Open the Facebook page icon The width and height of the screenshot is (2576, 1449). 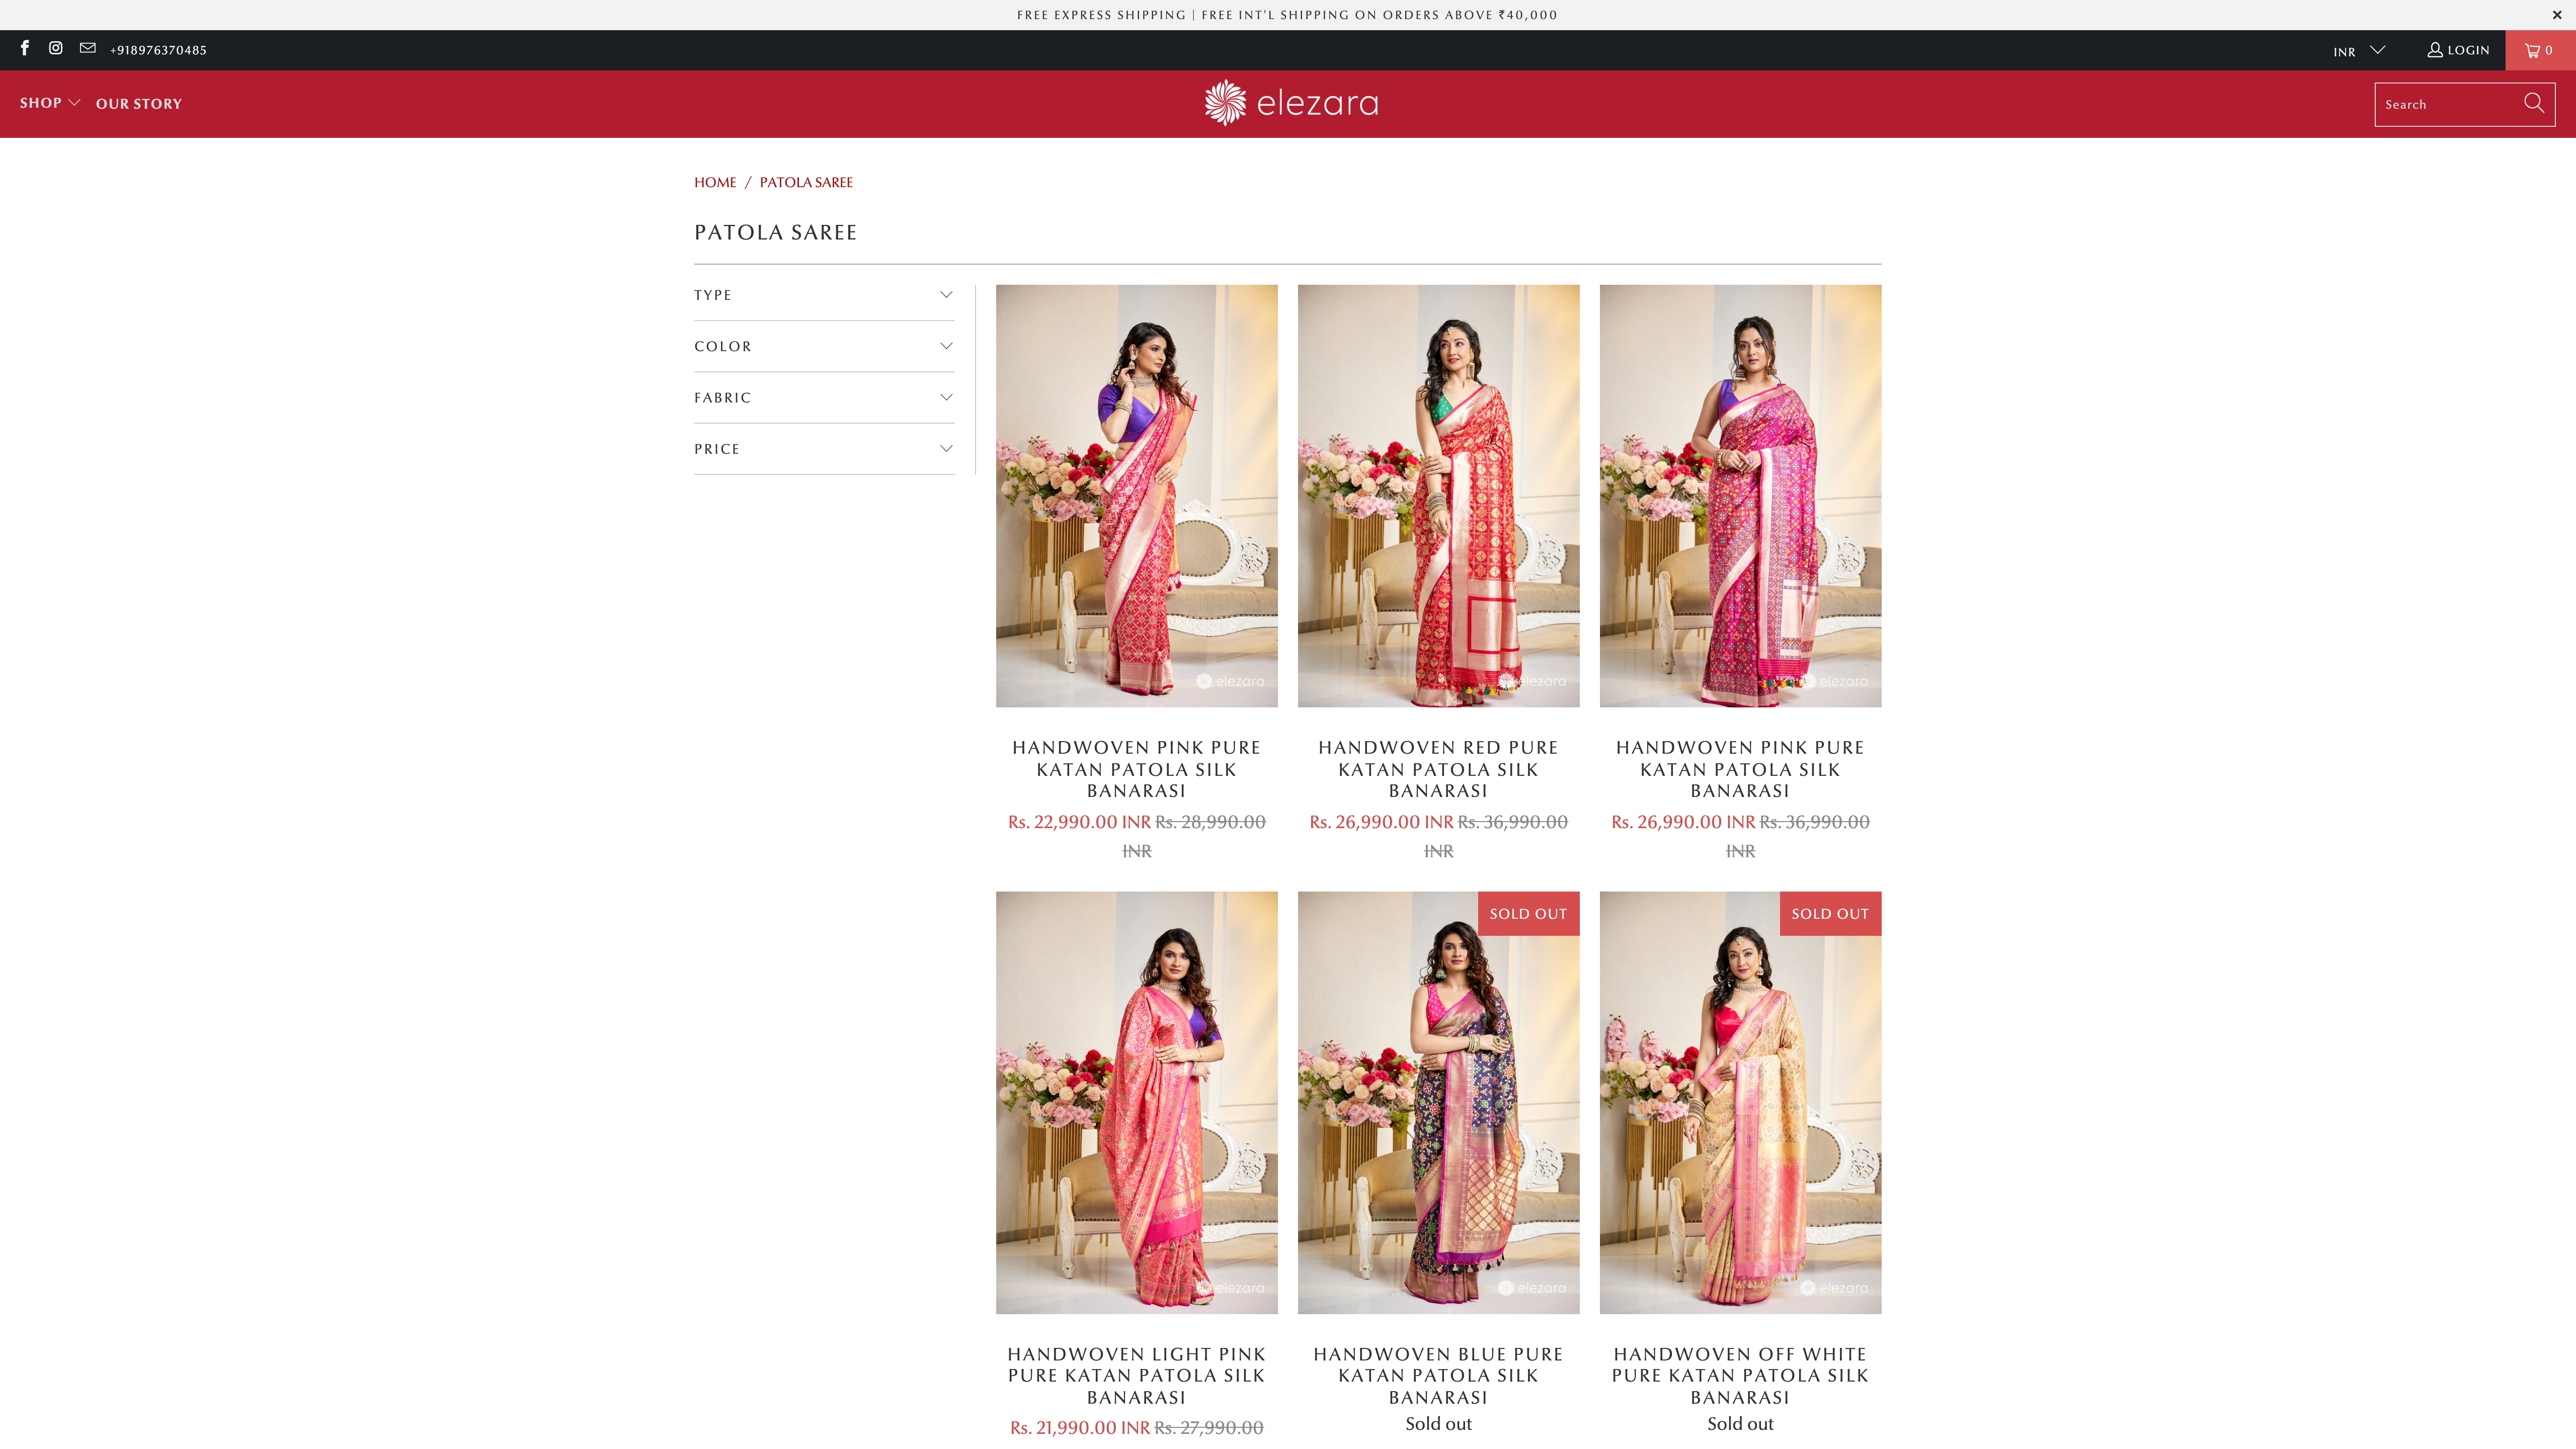click(24, 48)
